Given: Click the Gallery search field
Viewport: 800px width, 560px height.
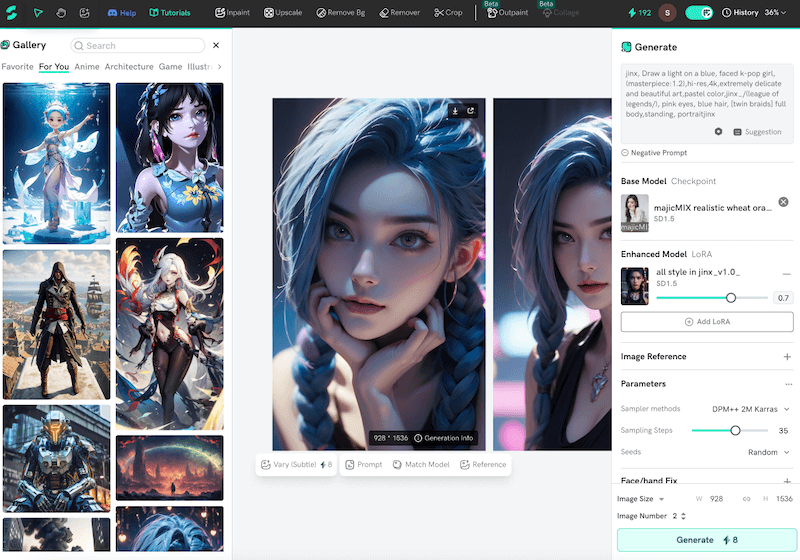Looking at the screenshot, I should coord(138,45).
